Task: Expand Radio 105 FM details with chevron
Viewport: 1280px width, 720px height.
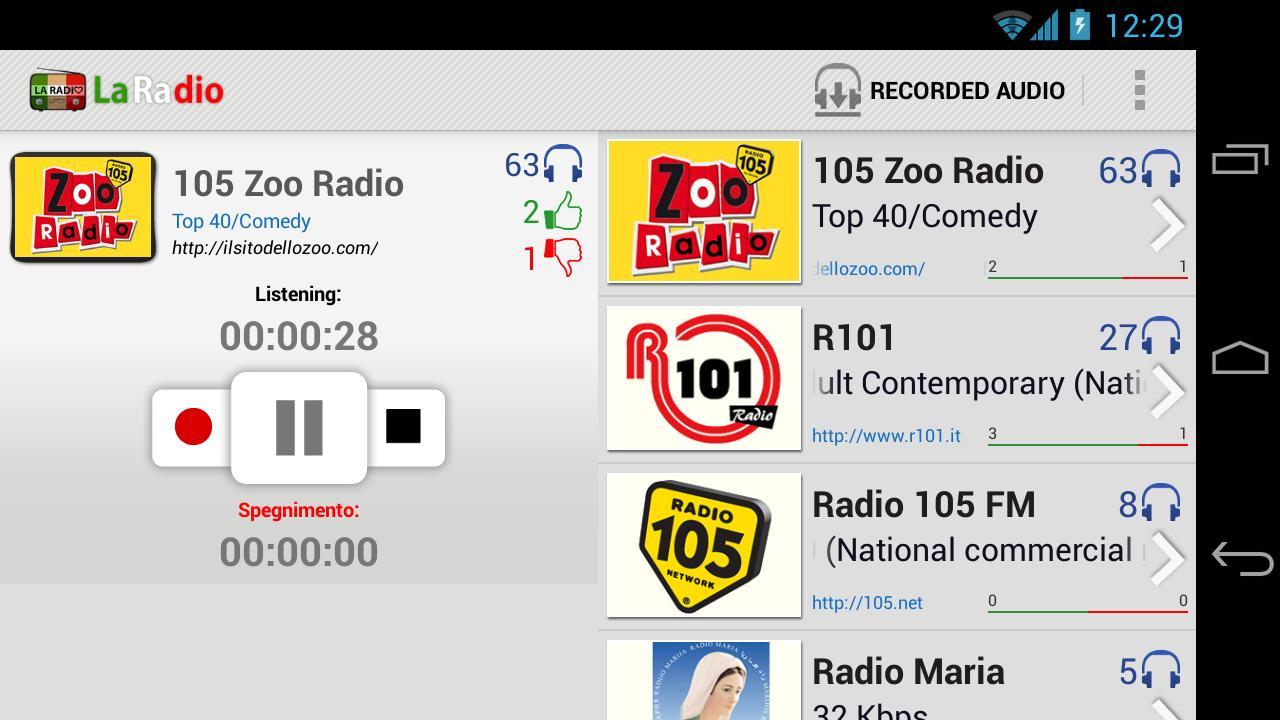Action: tap(1167, 559)
